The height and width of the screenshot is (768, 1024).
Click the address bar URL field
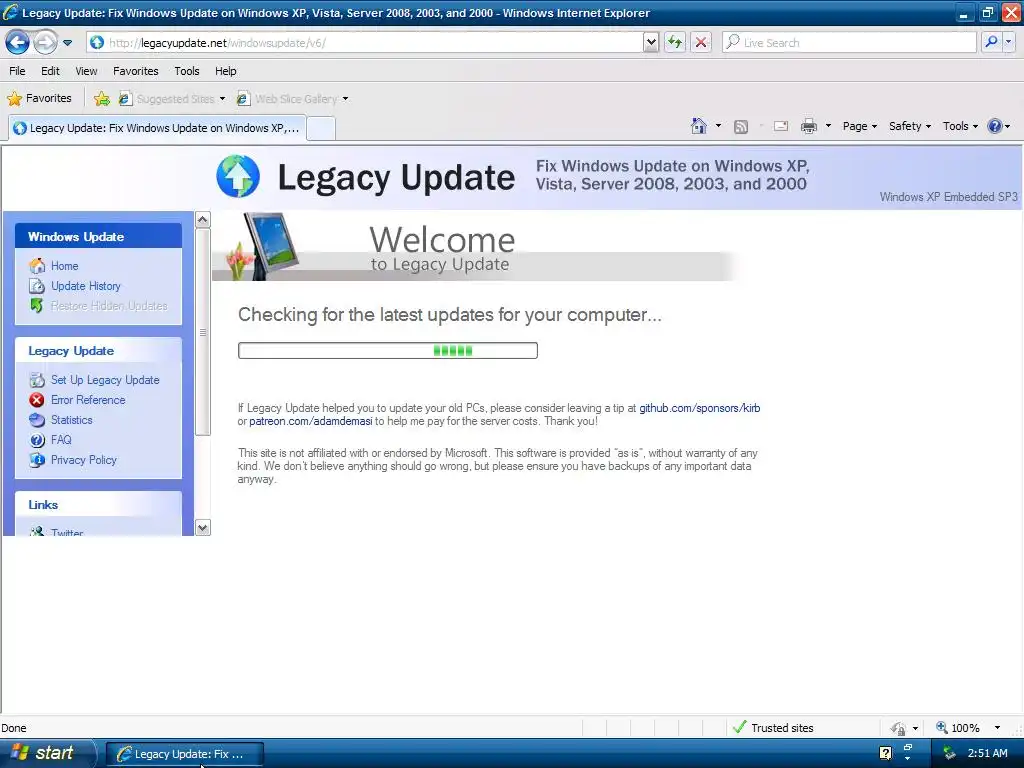coord(364,43)
